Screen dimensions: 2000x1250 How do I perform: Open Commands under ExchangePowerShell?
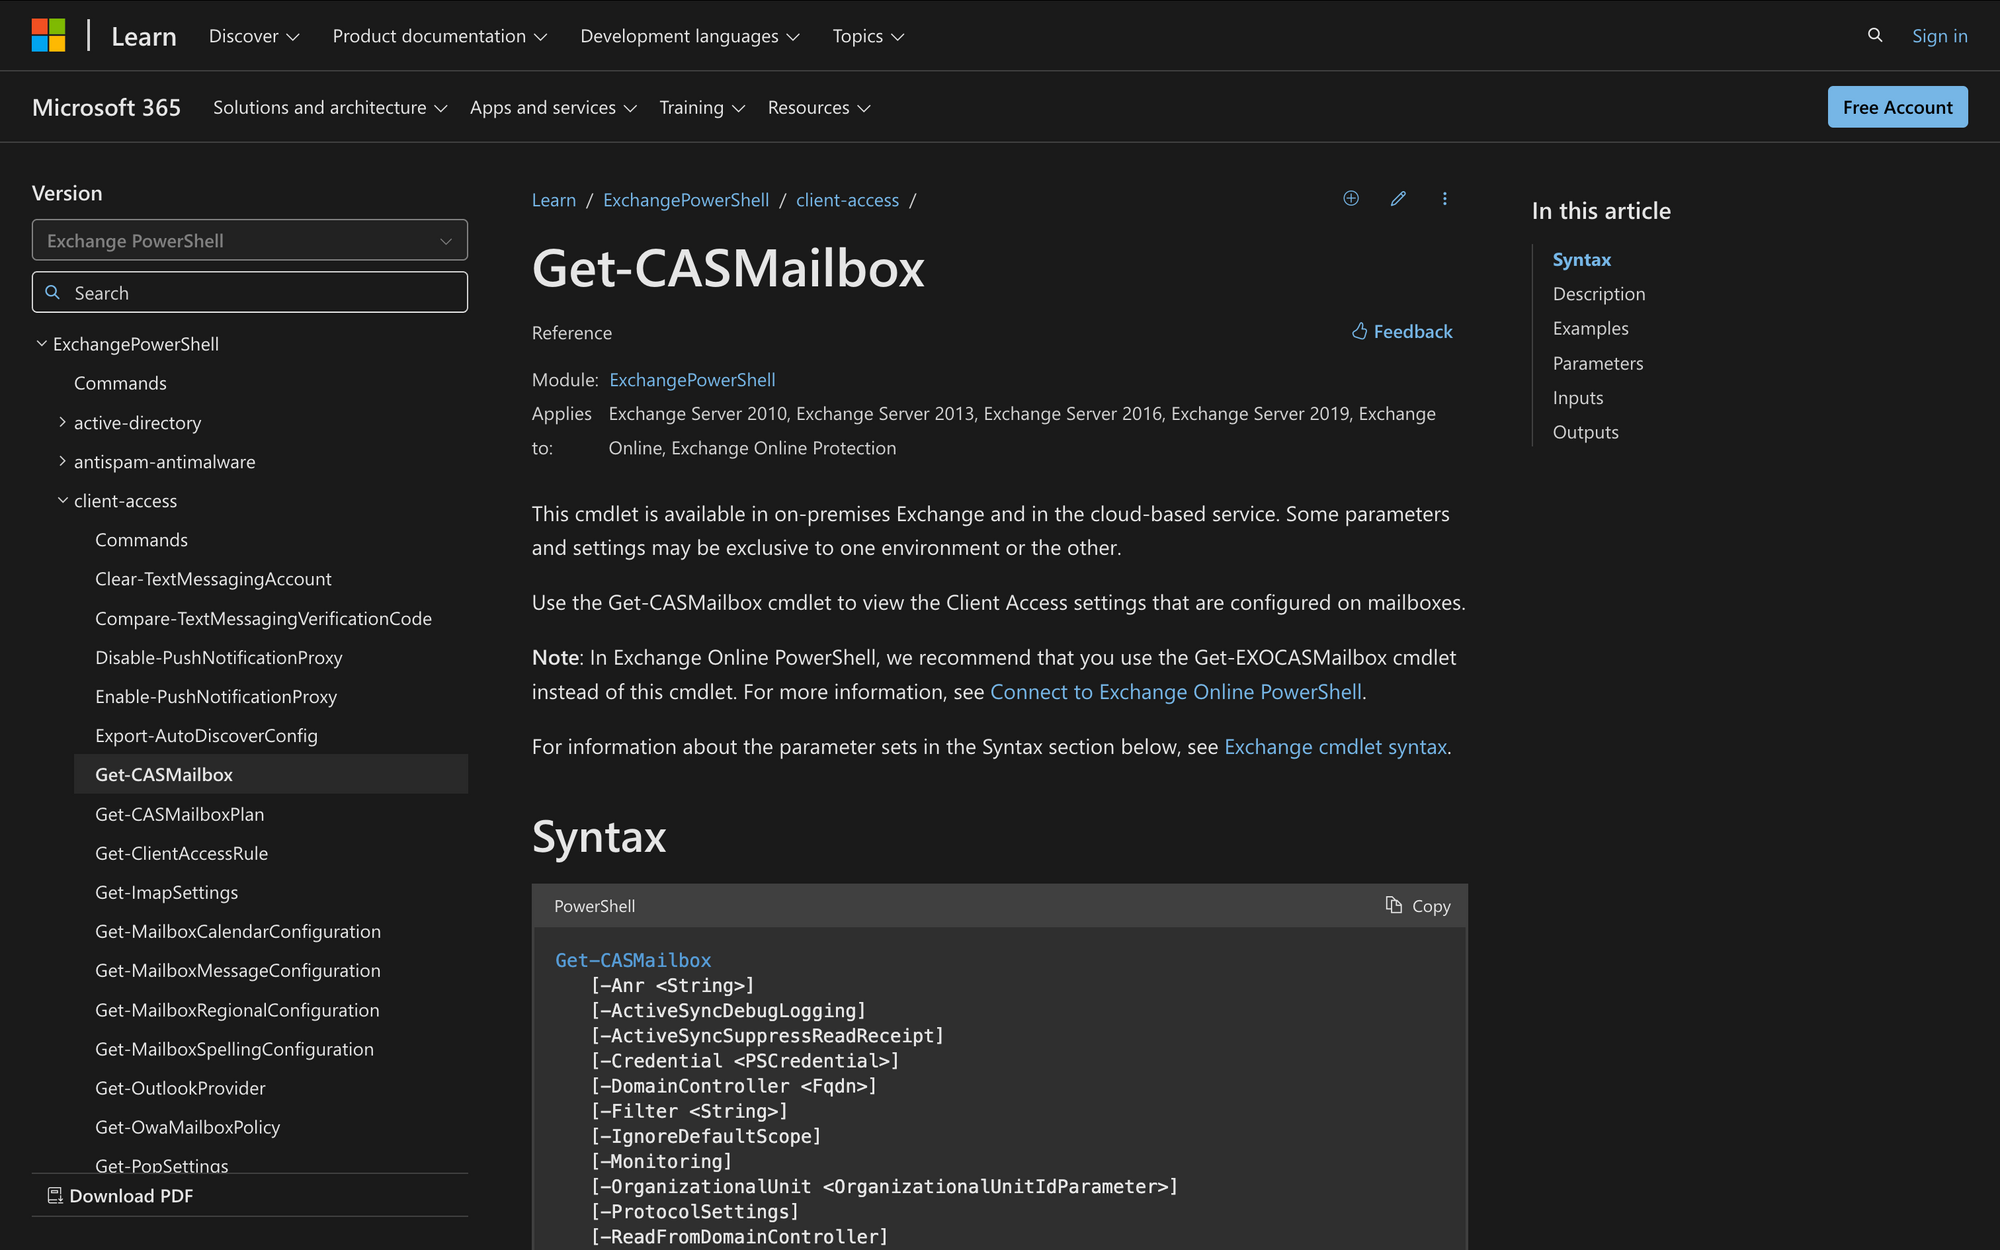(x=120, y=383)
